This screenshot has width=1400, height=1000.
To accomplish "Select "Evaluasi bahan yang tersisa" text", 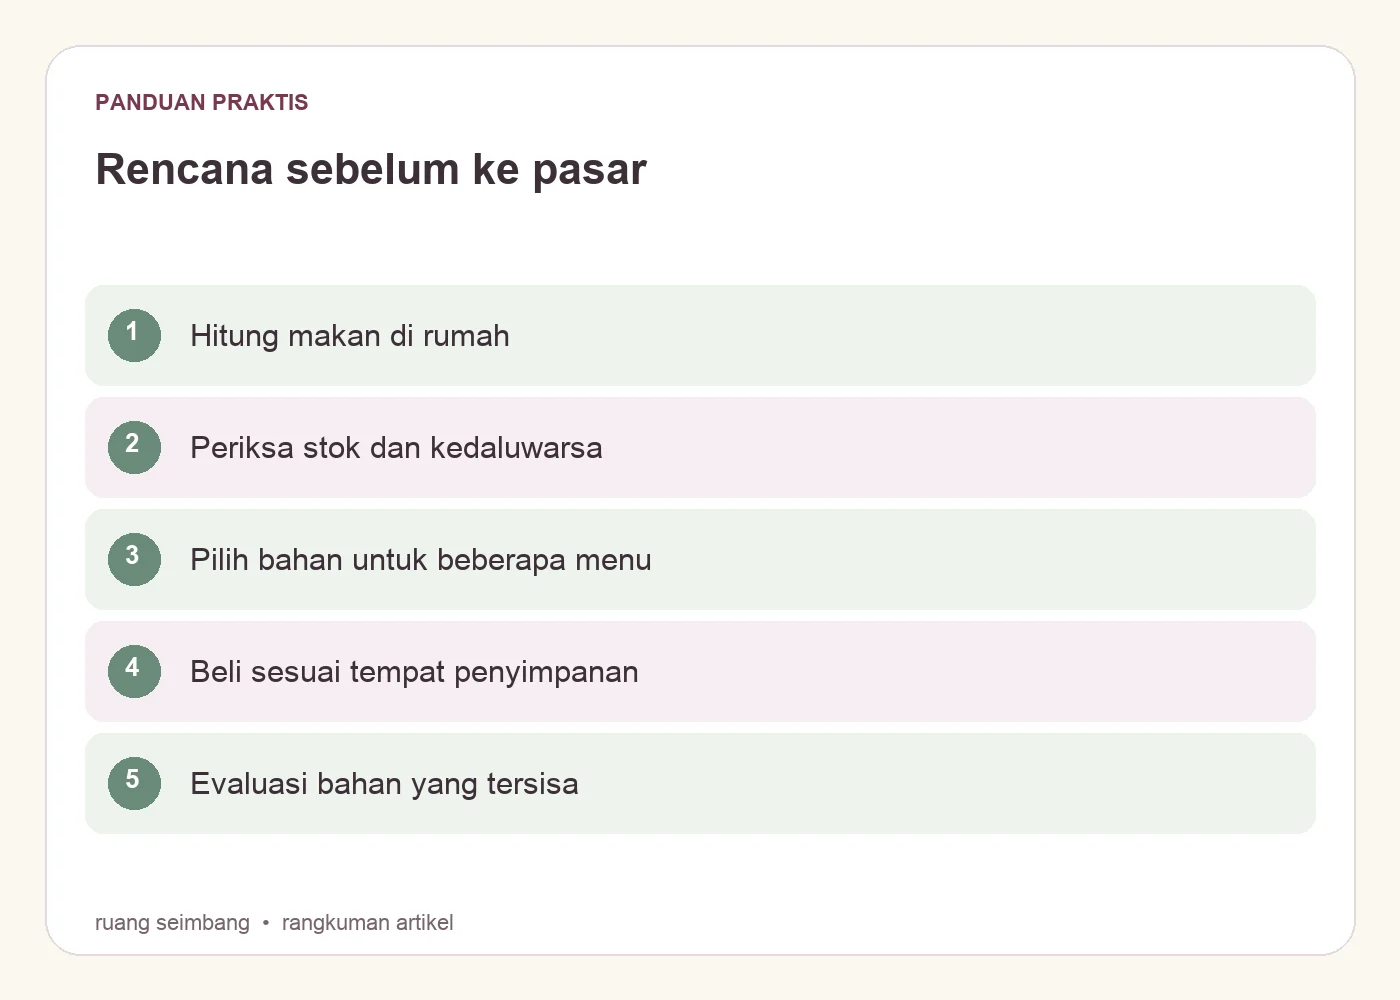I will pyautogui.click(x=384, y=784).
